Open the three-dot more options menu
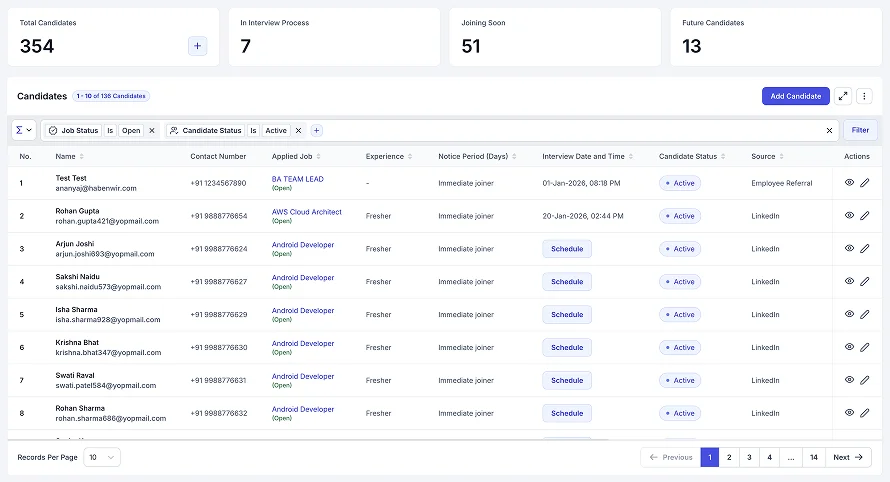This screenshot has height=482, width=890. click(x=864, y=96)
